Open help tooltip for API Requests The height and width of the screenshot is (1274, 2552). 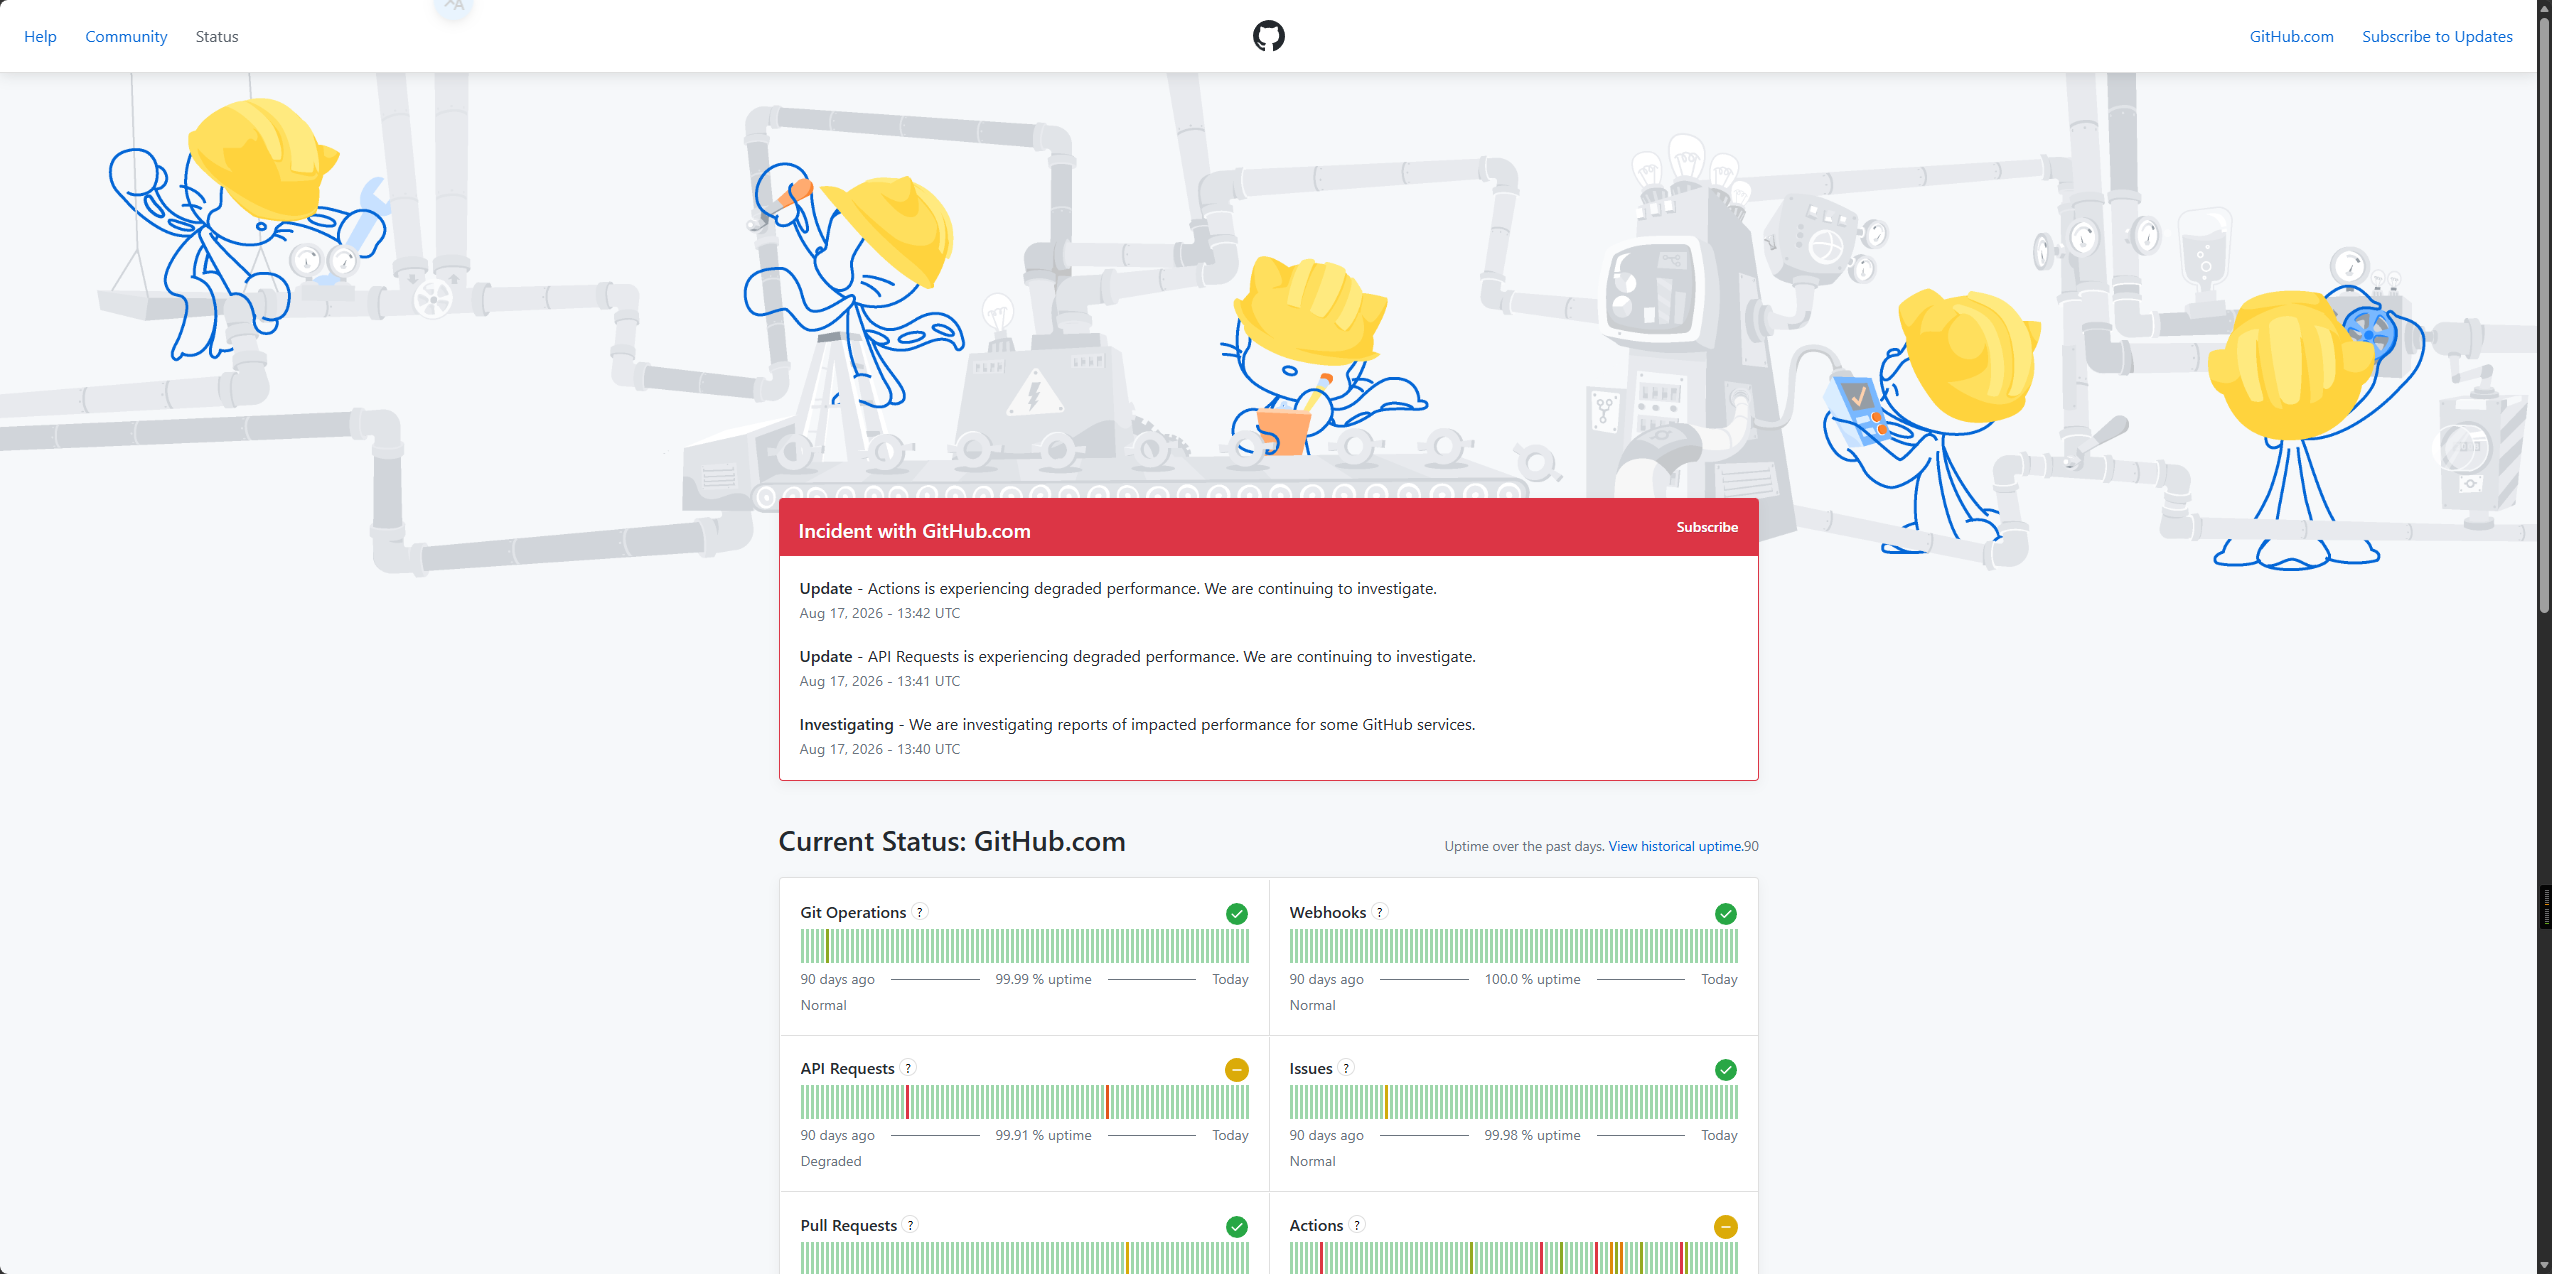908,1068
